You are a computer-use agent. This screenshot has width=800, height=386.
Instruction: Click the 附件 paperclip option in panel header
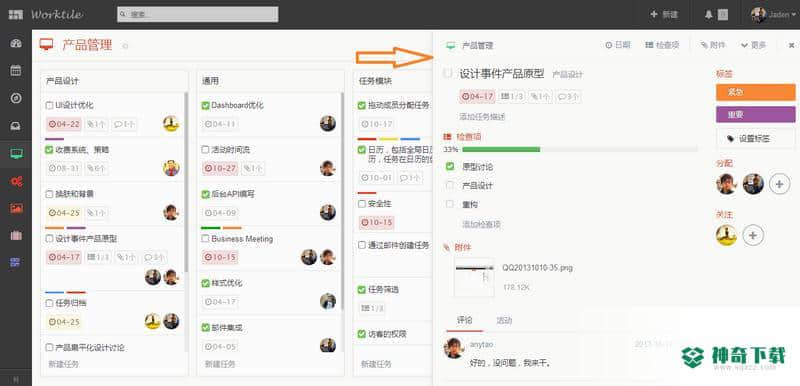[x=713, y=45]
